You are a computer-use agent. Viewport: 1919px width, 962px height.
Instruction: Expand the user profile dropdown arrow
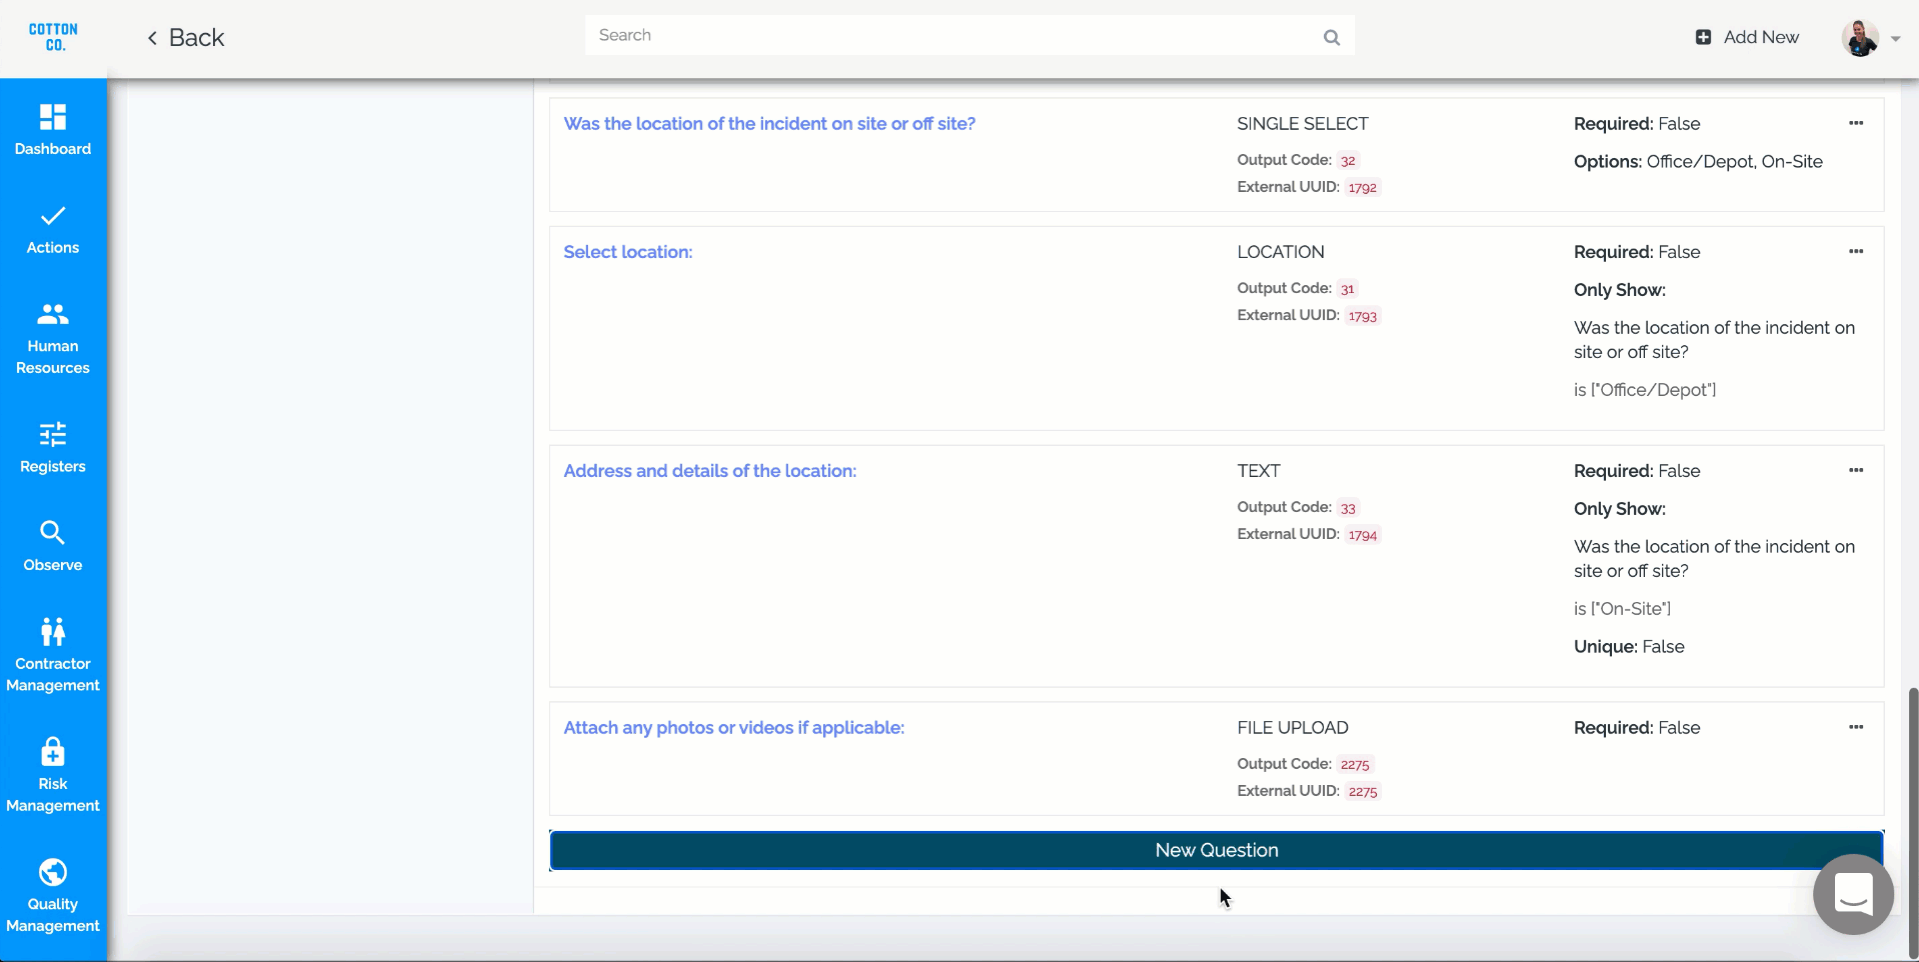(x=1895, y=39)
